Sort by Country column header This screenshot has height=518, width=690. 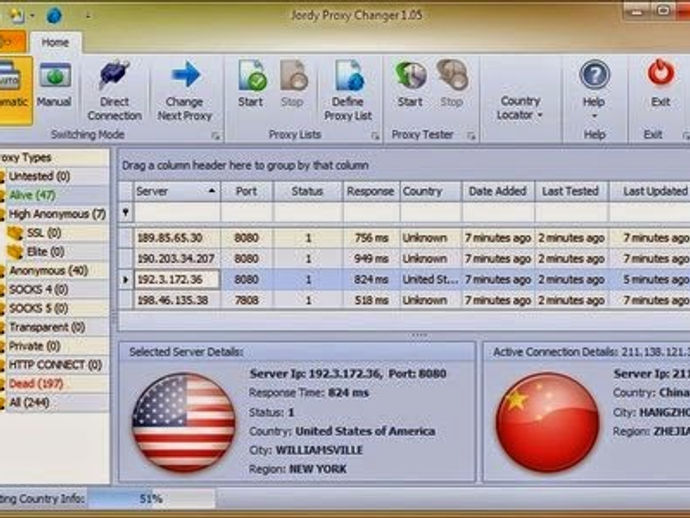[431, 191]
